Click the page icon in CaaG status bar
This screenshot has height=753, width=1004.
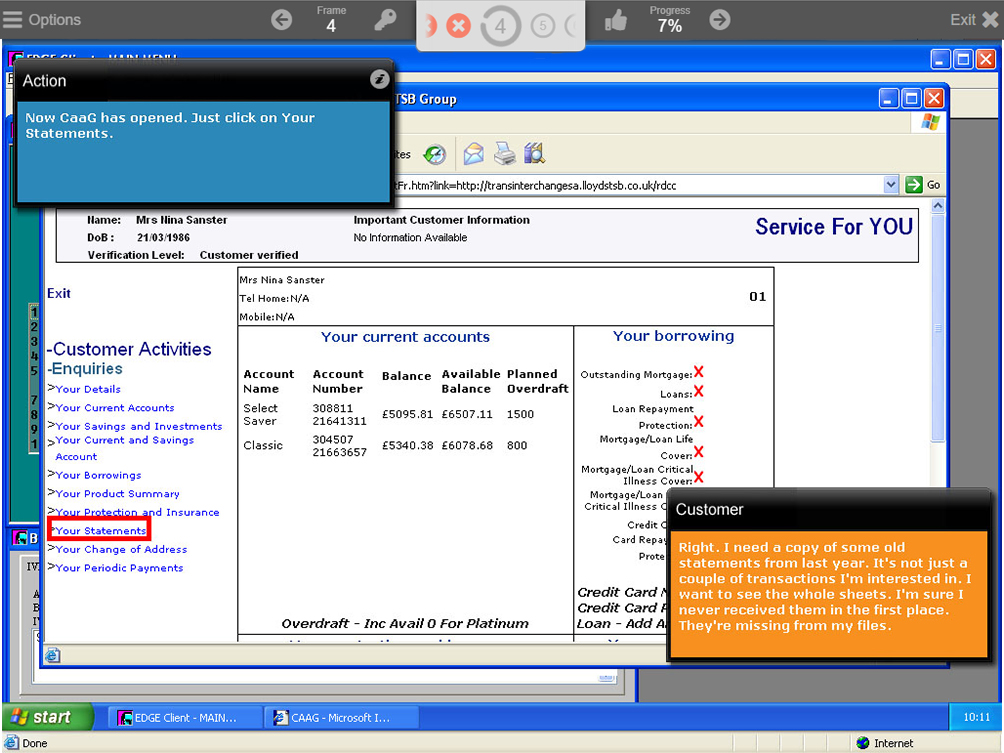[53, 655]
